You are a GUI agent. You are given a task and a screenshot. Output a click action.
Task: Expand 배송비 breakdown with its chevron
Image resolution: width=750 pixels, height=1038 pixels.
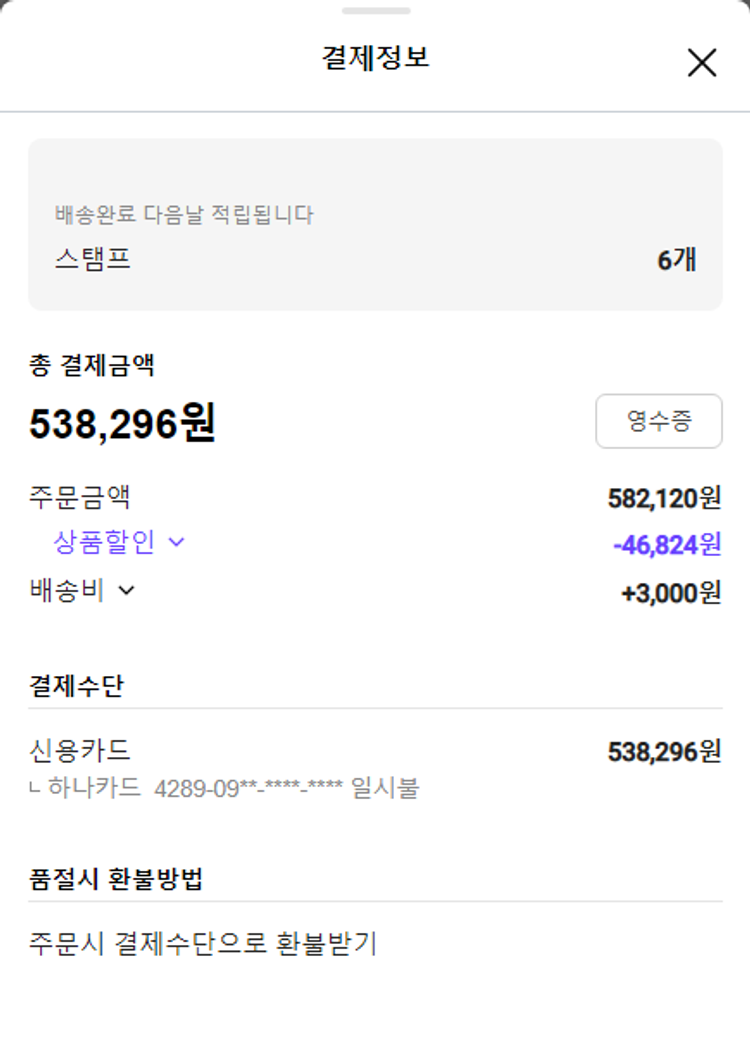126,590
